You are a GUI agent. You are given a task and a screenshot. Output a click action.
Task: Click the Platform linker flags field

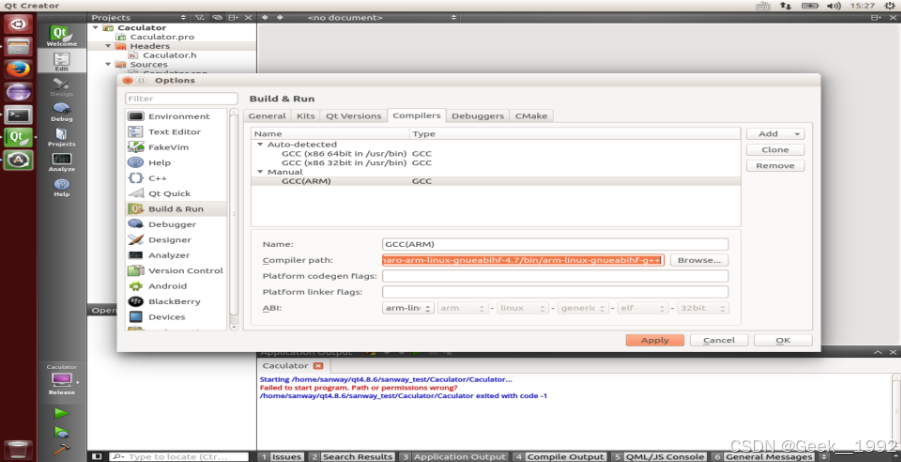[555, 292]
